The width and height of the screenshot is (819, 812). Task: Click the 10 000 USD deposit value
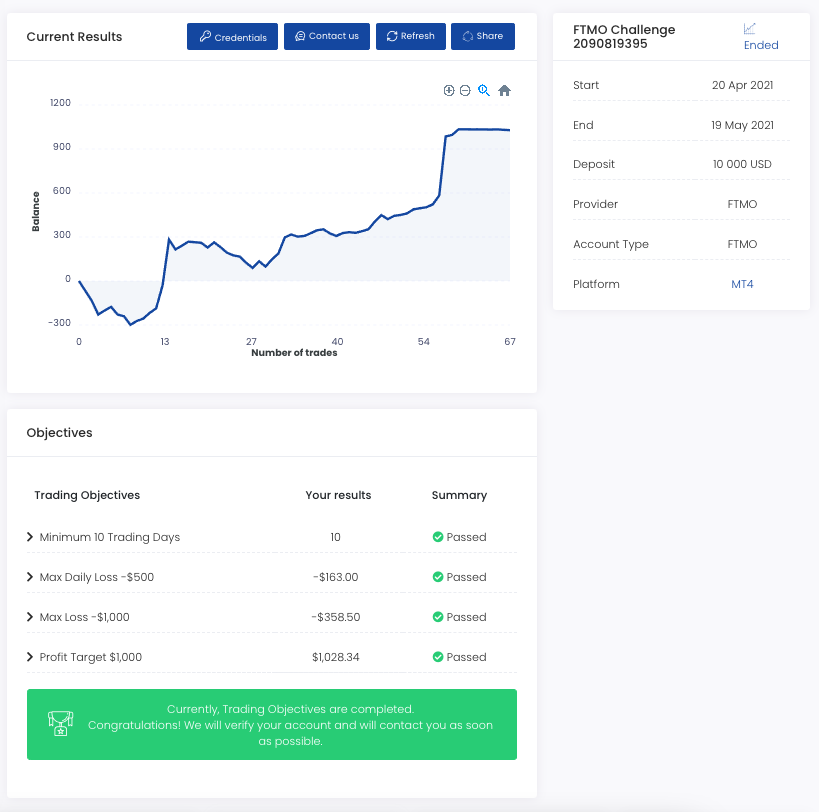point(742,164)
